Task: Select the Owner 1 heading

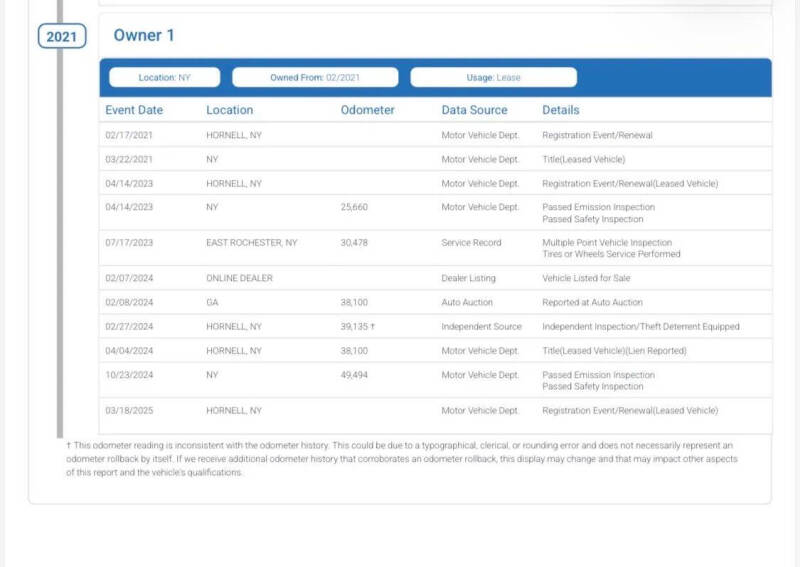Action: 144,36
